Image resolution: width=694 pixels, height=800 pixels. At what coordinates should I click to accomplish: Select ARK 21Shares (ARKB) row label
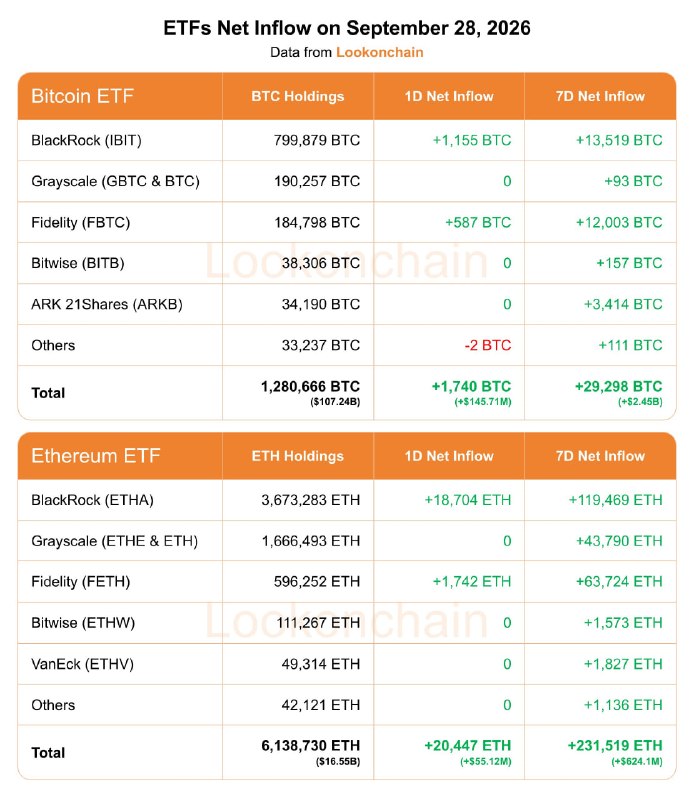[x=107, y=305]
